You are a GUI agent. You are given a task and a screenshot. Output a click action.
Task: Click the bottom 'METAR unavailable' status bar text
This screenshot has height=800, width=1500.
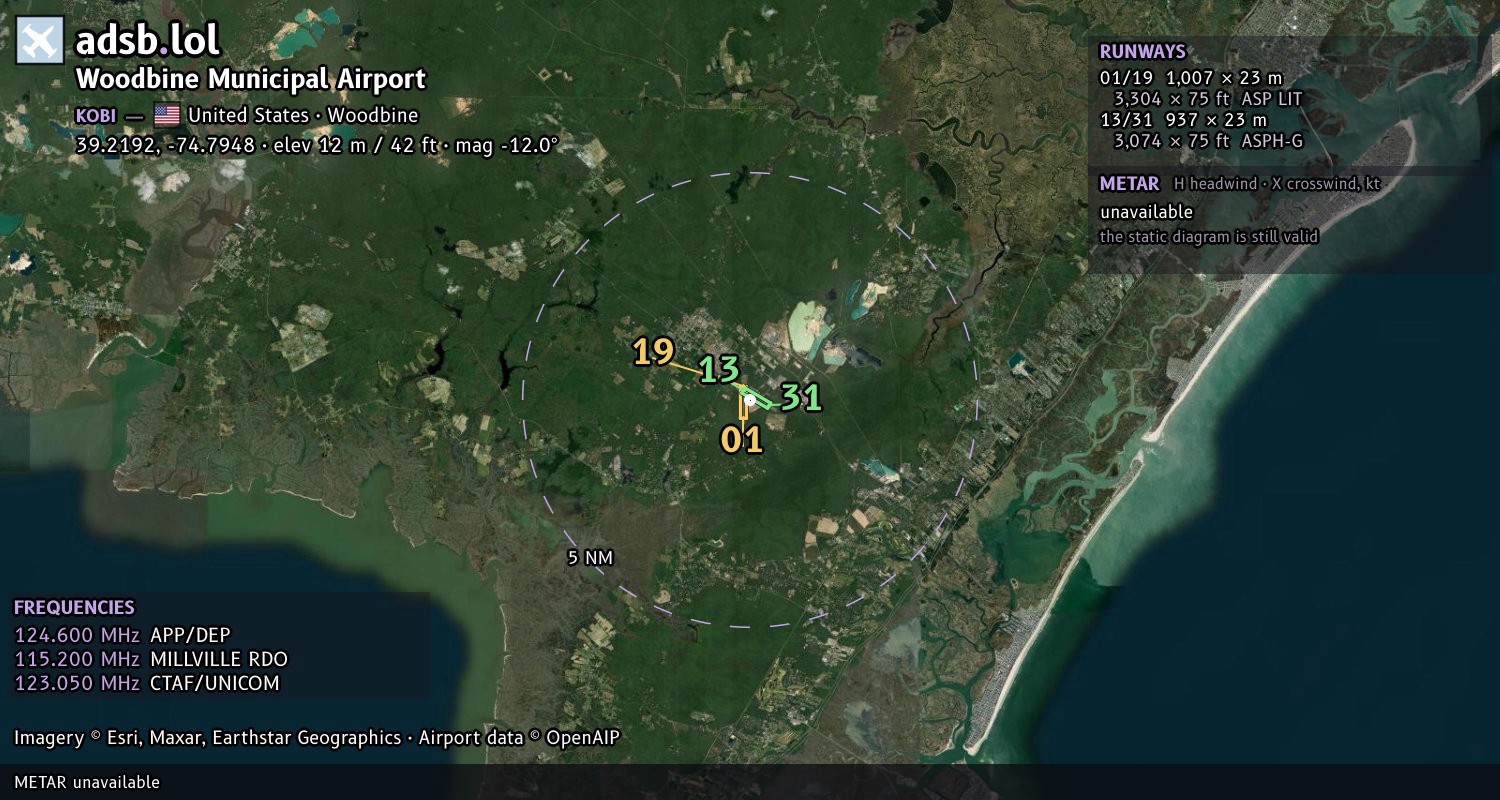(x=87, y=782)
